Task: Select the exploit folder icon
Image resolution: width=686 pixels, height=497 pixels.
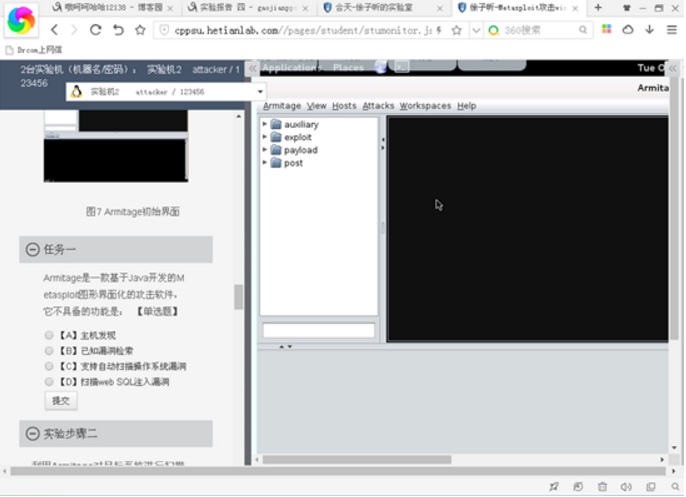Action: (276, 137)
